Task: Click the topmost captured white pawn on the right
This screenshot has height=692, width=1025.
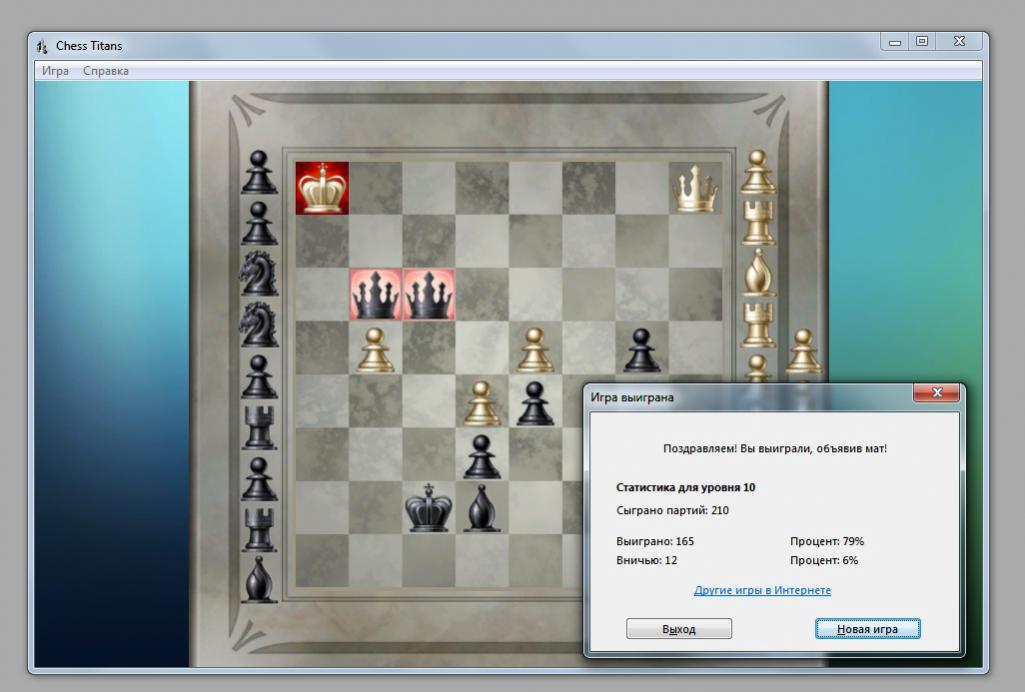Action: pos(758,172)
